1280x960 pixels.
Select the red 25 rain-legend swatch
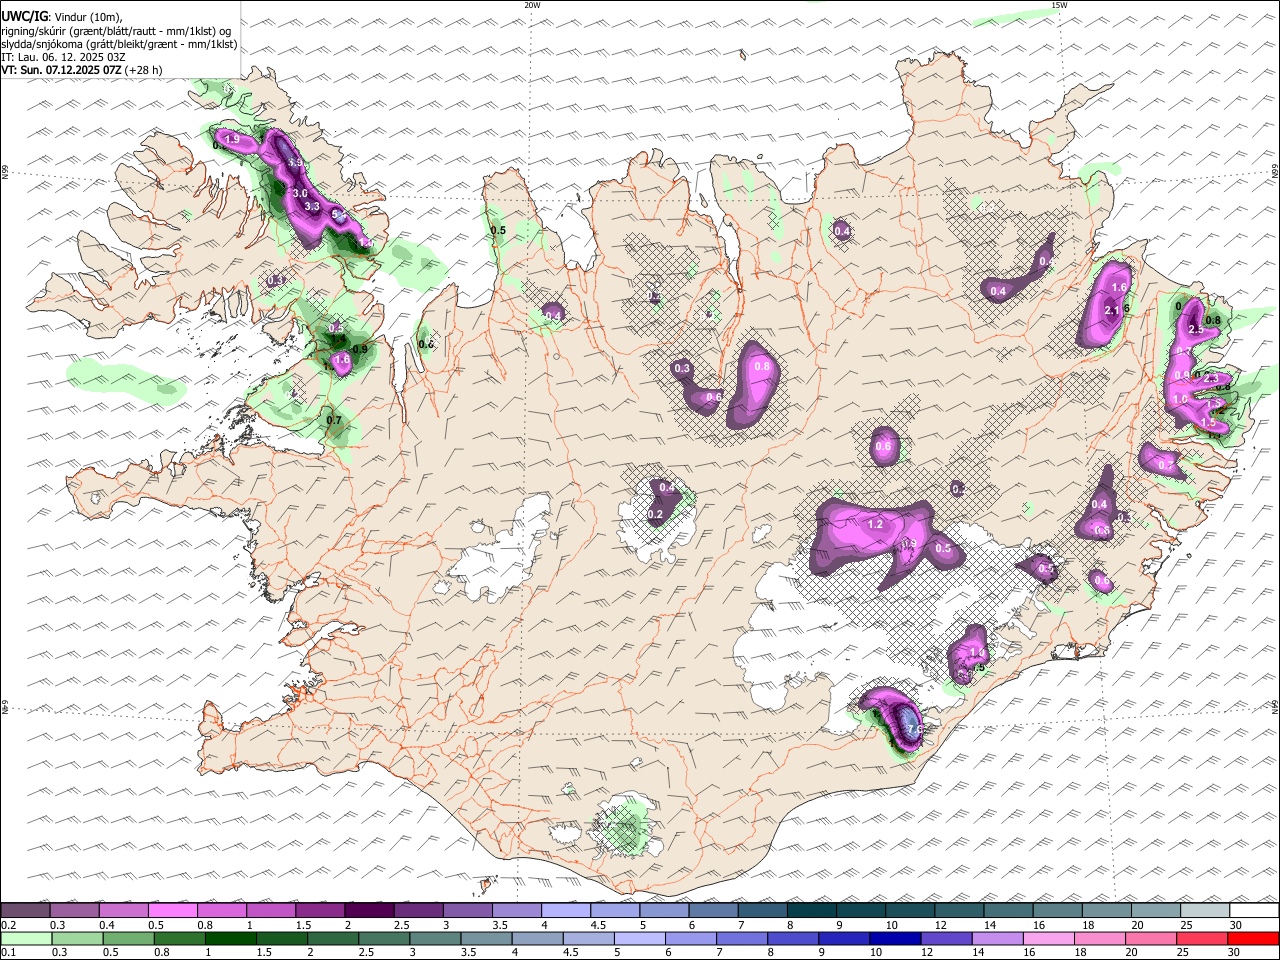(1201, 938)
